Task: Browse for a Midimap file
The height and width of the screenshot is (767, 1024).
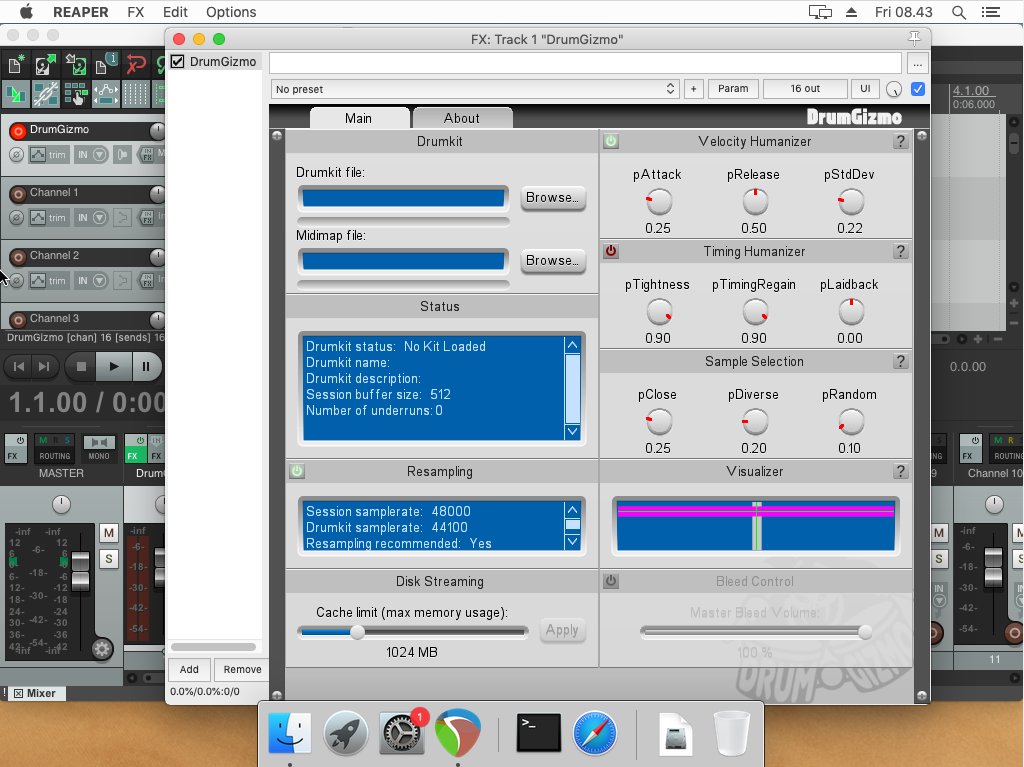Action: point(552,261)
